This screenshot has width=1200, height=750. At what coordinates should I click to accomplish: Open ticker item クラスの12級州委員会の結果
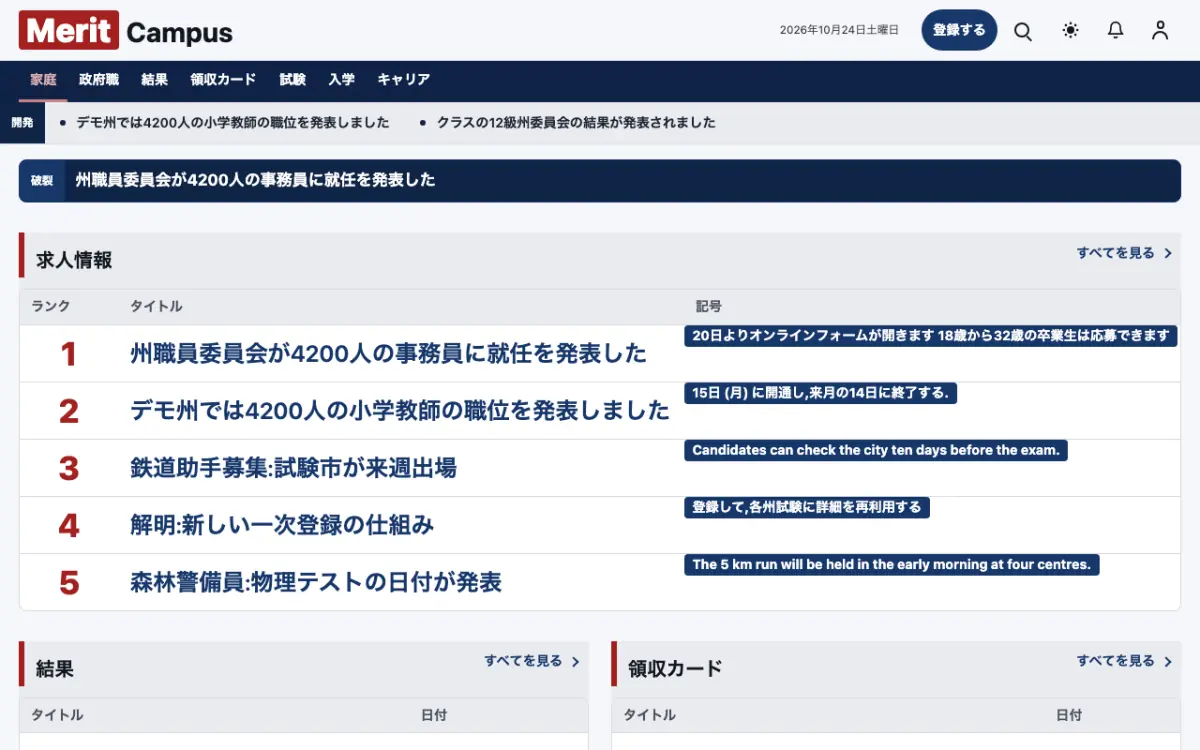pyautogui.click(x=576, y=123)
